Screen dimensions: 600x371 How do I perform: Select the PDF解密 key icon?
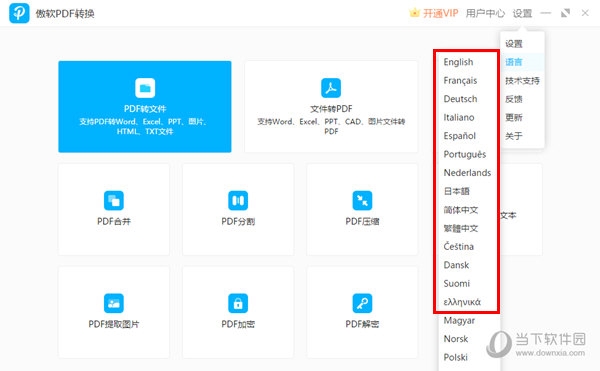(362, 303)
